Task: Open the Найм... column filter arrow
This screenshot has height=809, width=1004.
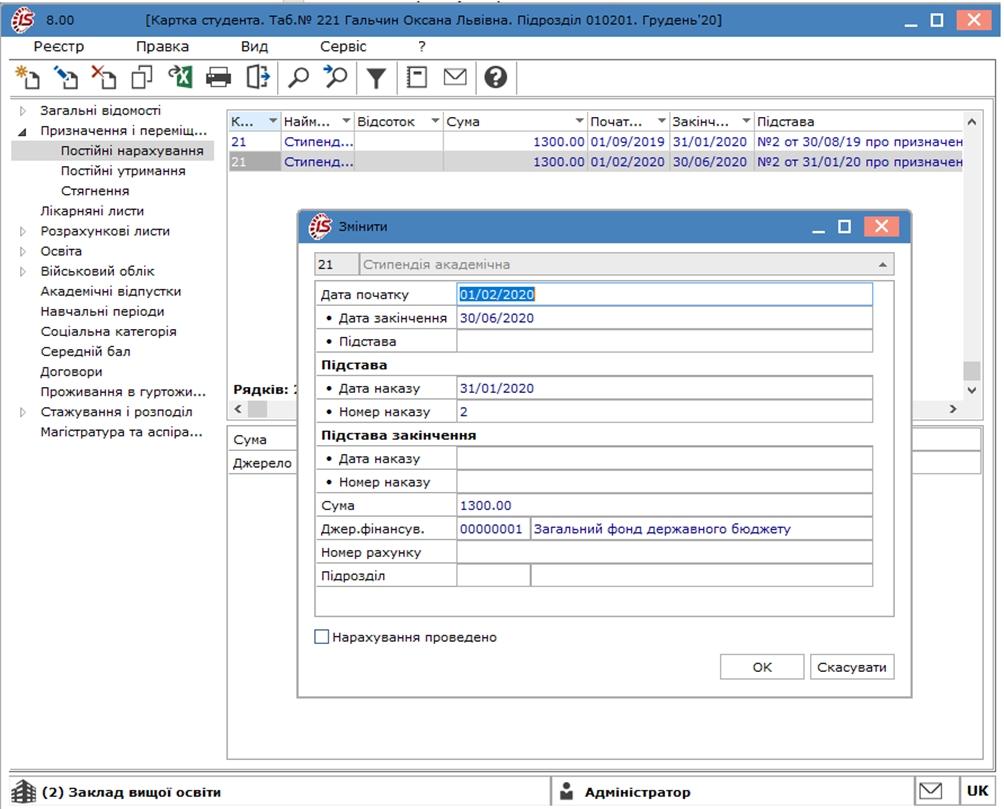Action: pos(346,121)
